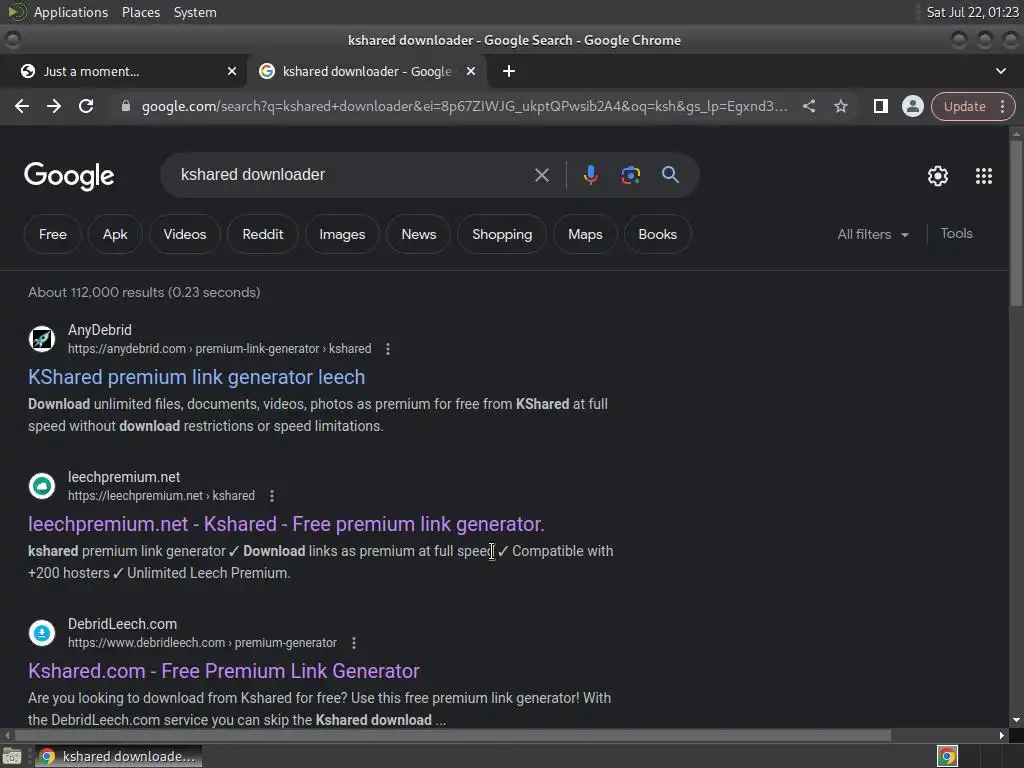Submit search with magnifier icon
This screenshot has height=768, width=1024.
670,175
